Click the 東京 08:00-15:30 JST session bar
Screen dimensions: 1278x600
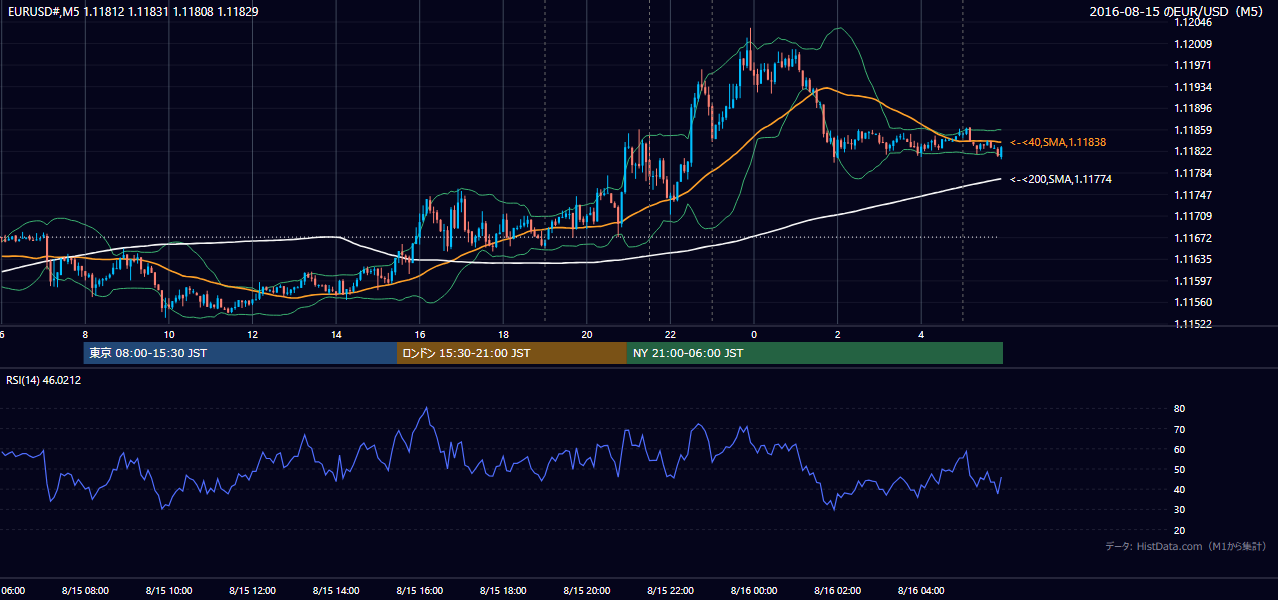pos(240,353)
